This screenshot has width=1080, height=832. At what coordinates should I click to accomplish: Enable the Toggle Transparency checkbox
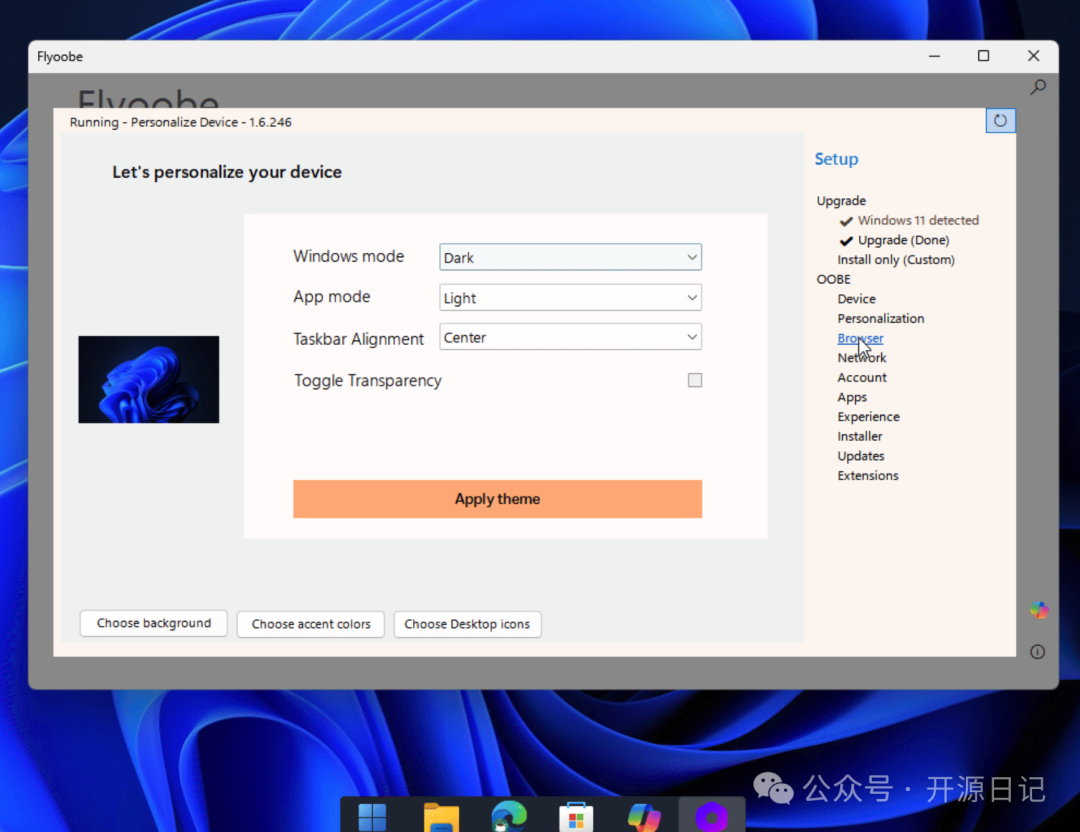coord(695,380)
